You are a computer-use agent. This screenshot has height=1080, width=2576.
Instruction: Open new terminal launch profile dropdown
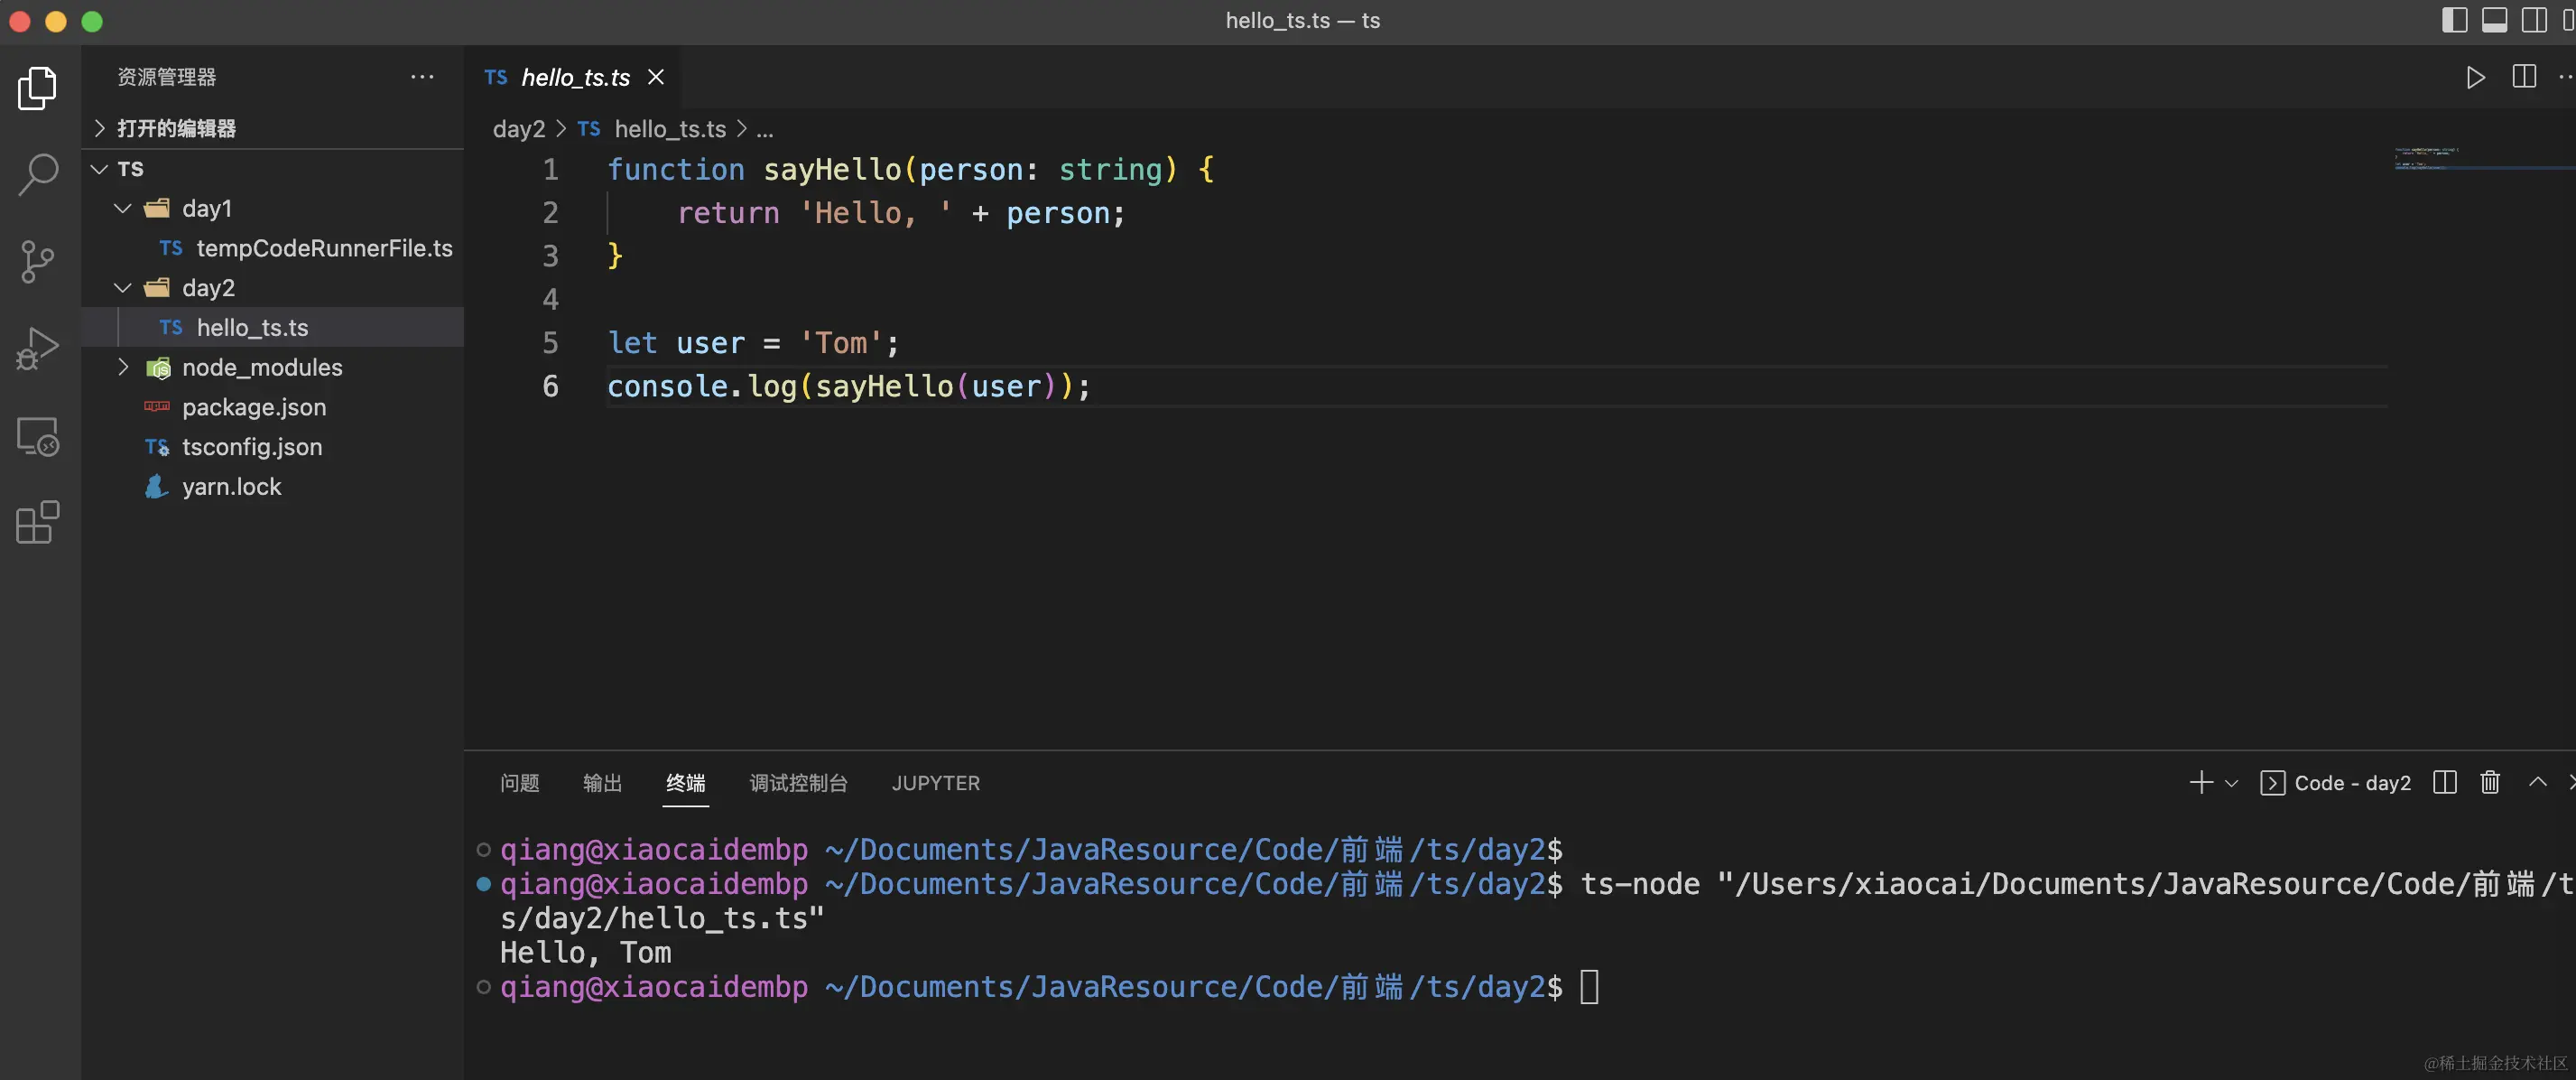[x=2231, y=783]
